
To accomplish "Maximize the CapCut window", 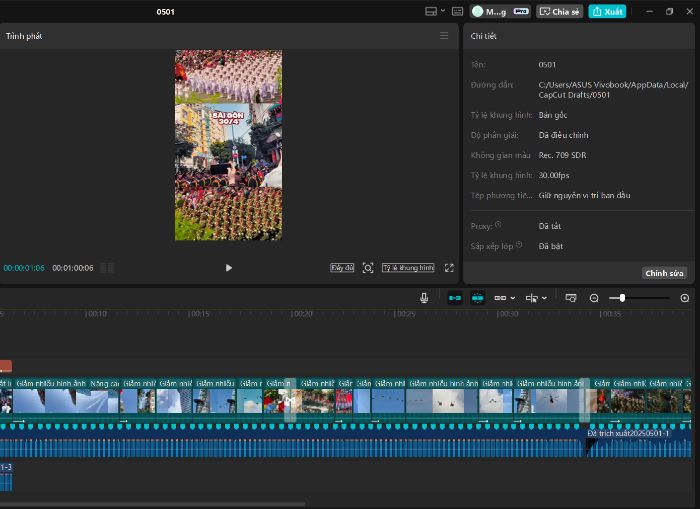I will pos(669,12).
